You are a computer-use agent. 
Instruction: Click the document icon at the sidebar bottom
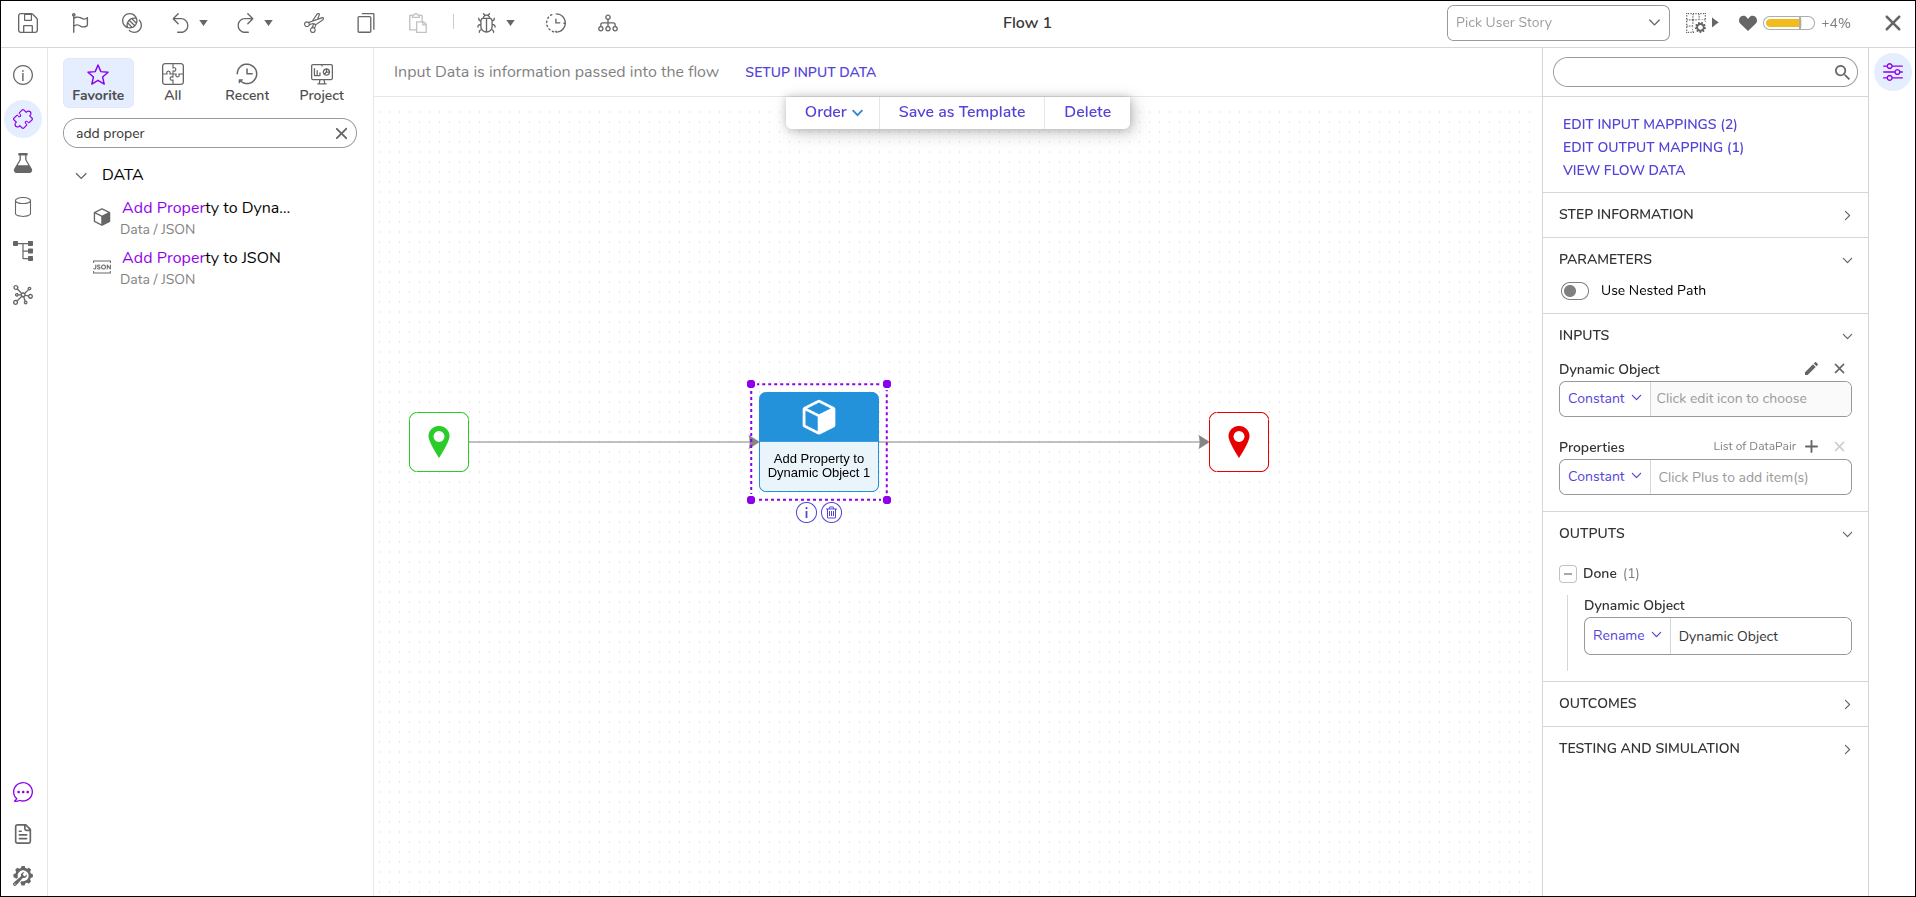[x=23, y=834]
